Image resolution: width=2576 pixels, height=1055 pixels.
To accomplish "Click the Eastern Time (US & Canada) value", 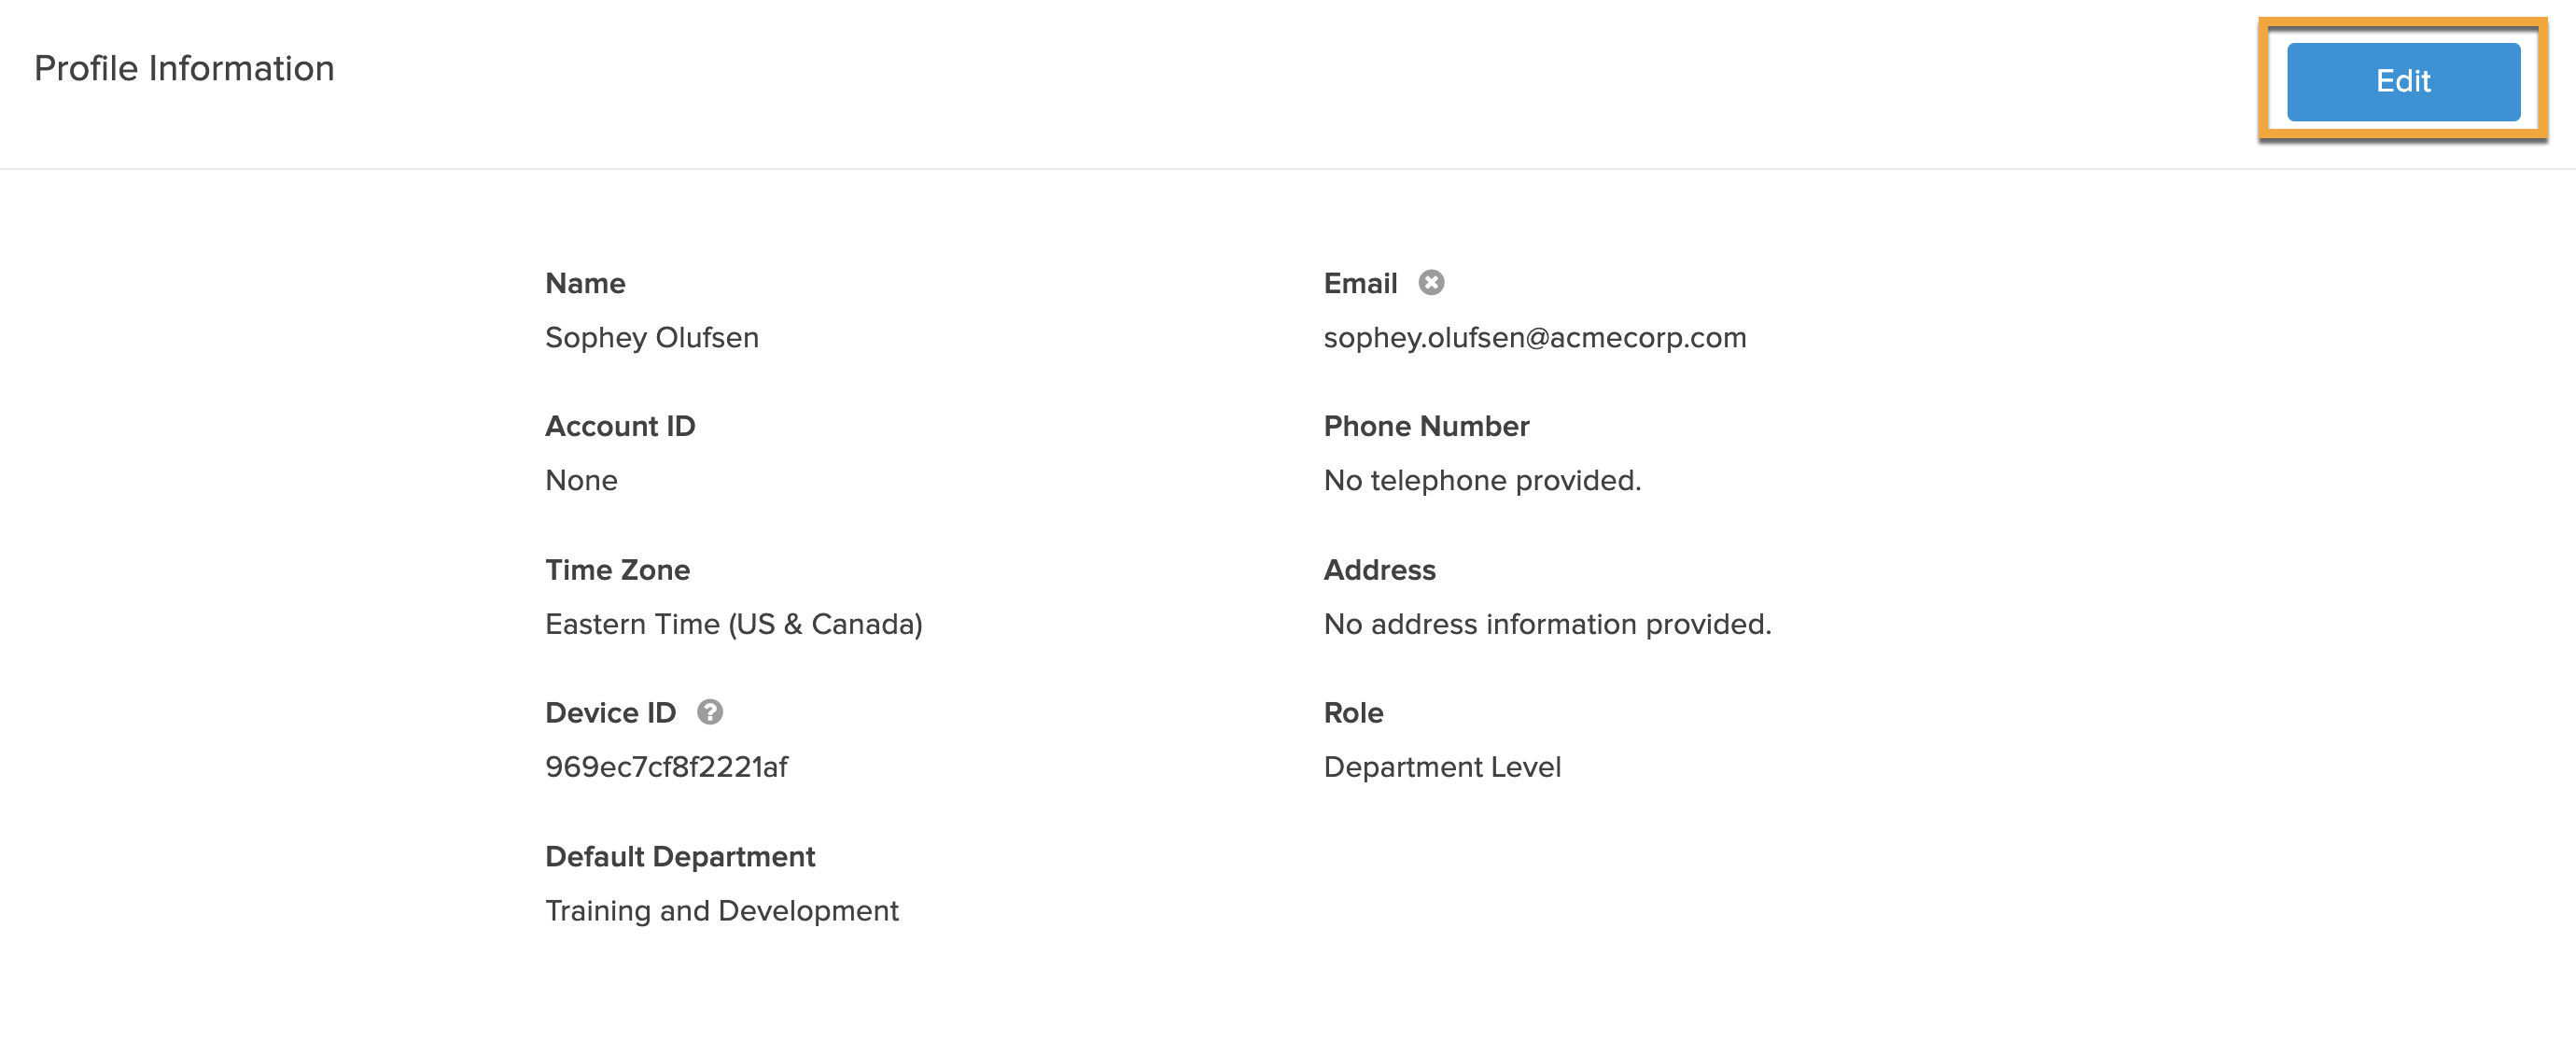I will [x=734, y=624].
